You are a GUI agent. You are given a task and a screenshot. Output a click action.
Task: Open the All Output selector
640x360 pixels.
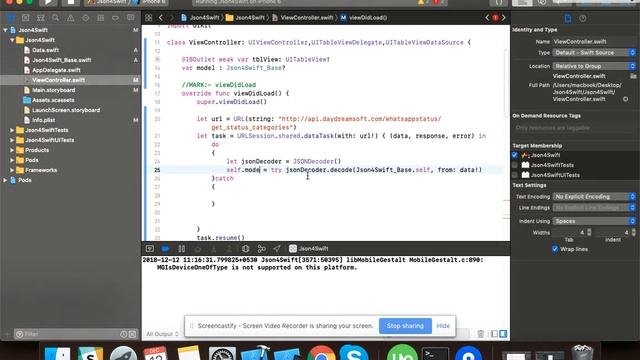point(162,334)
